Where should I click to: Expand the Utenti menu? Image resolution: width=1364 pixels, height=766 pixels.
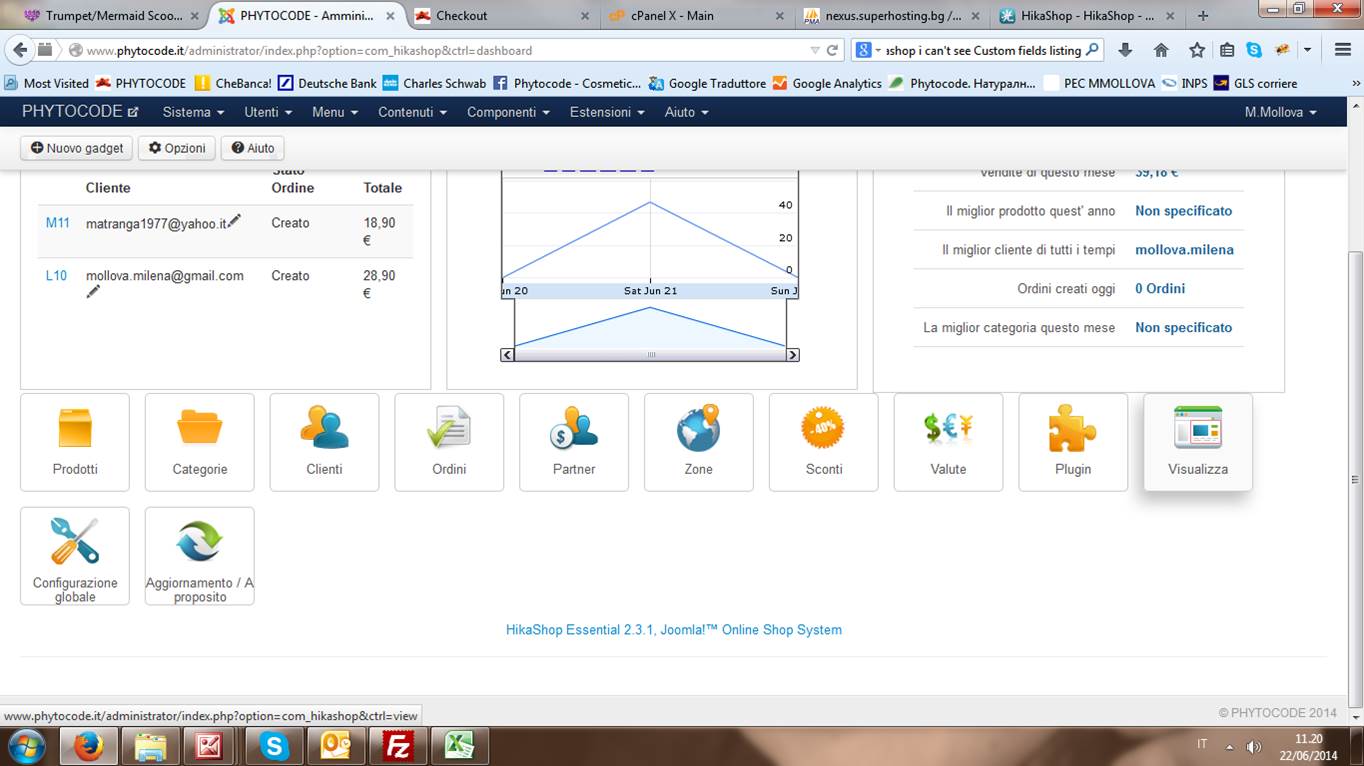(x=268, y=112)
